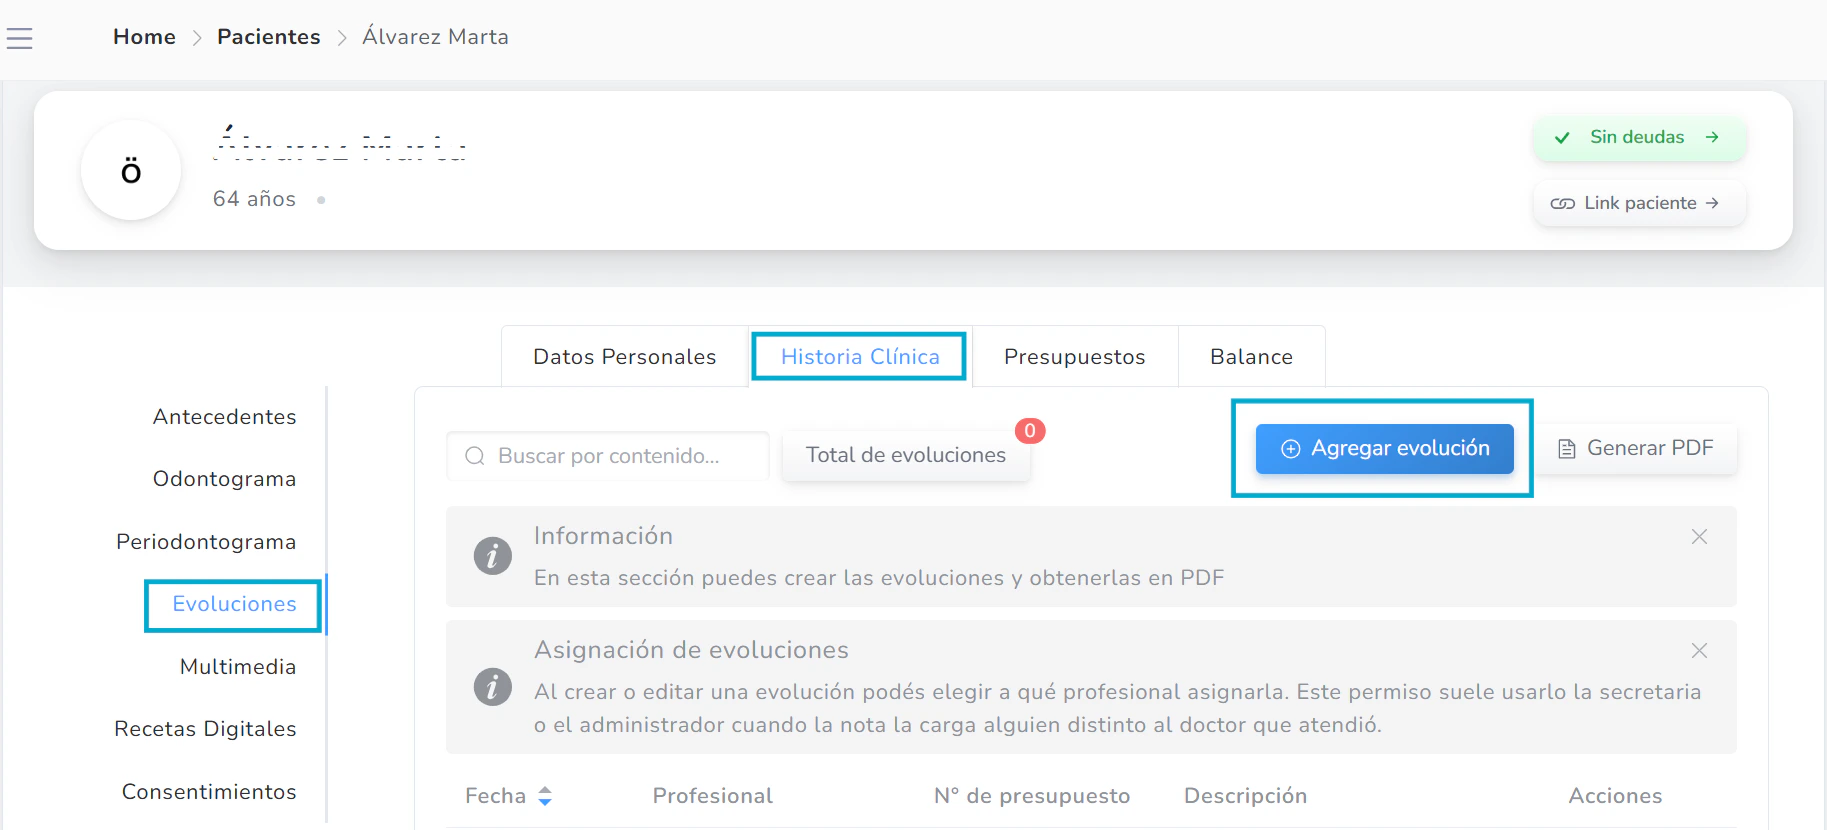Click the info icon of the Información notice
The height and width of the screenshot is (830, 1827).
pos(493,556)
